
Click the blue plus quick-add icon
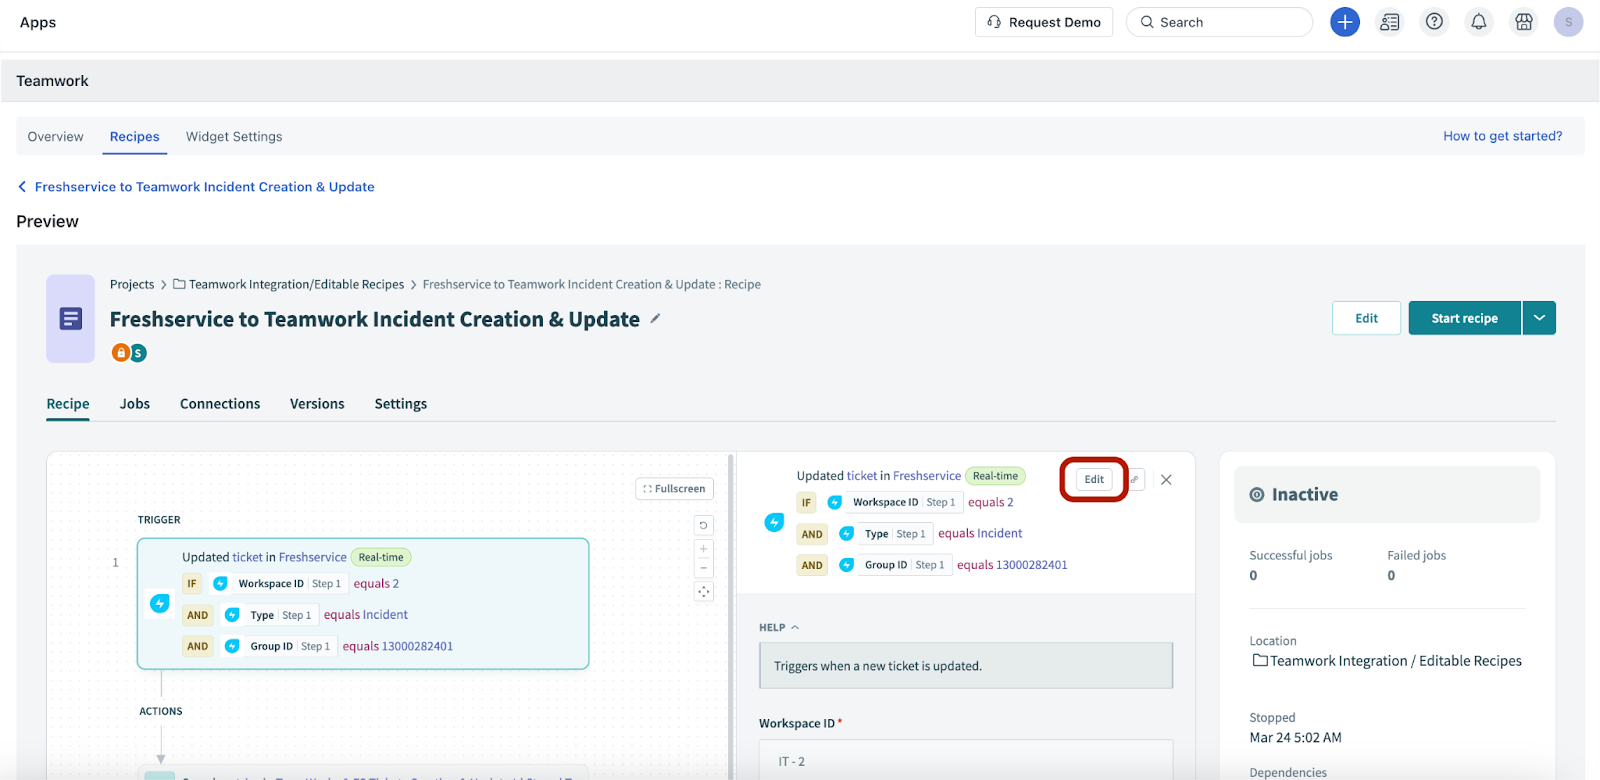click(x=1344, y=22)
